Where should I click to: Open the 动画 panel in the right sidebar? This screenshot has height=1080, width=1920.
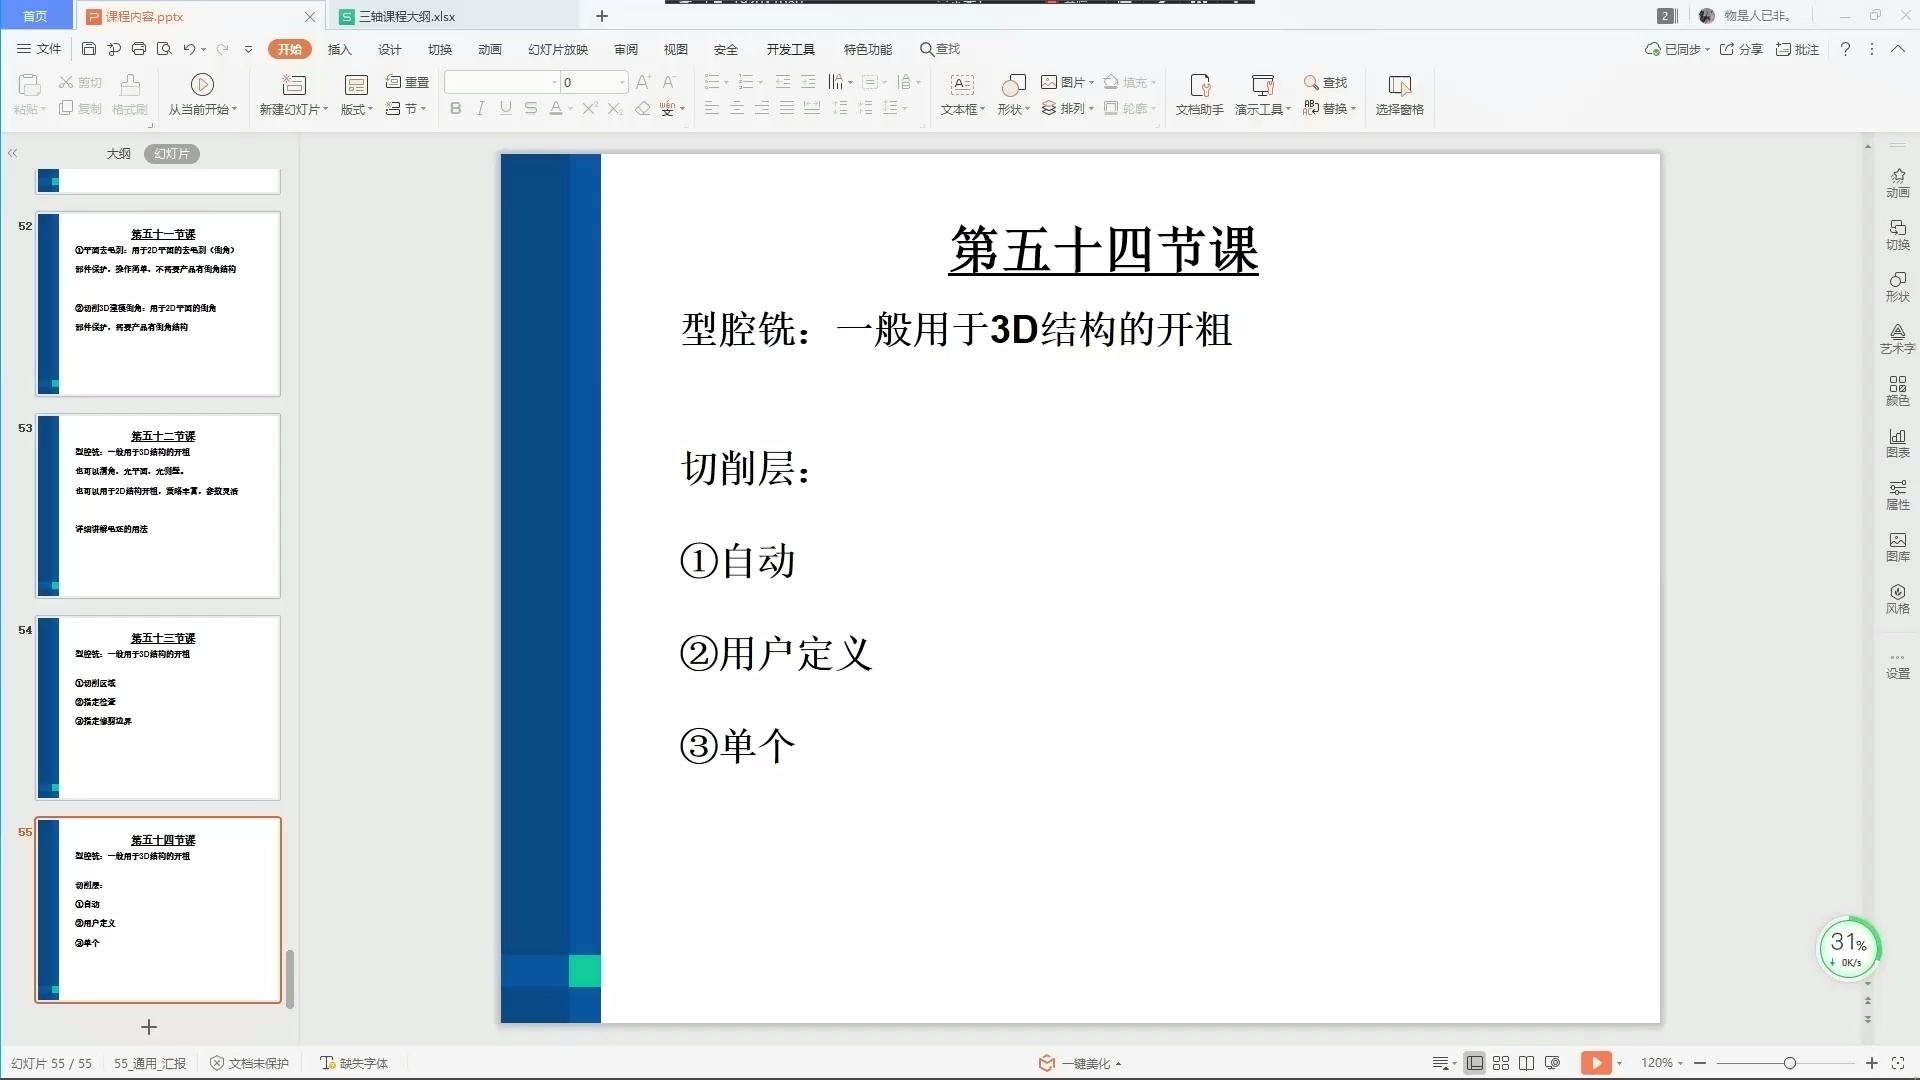point(1897,182)
